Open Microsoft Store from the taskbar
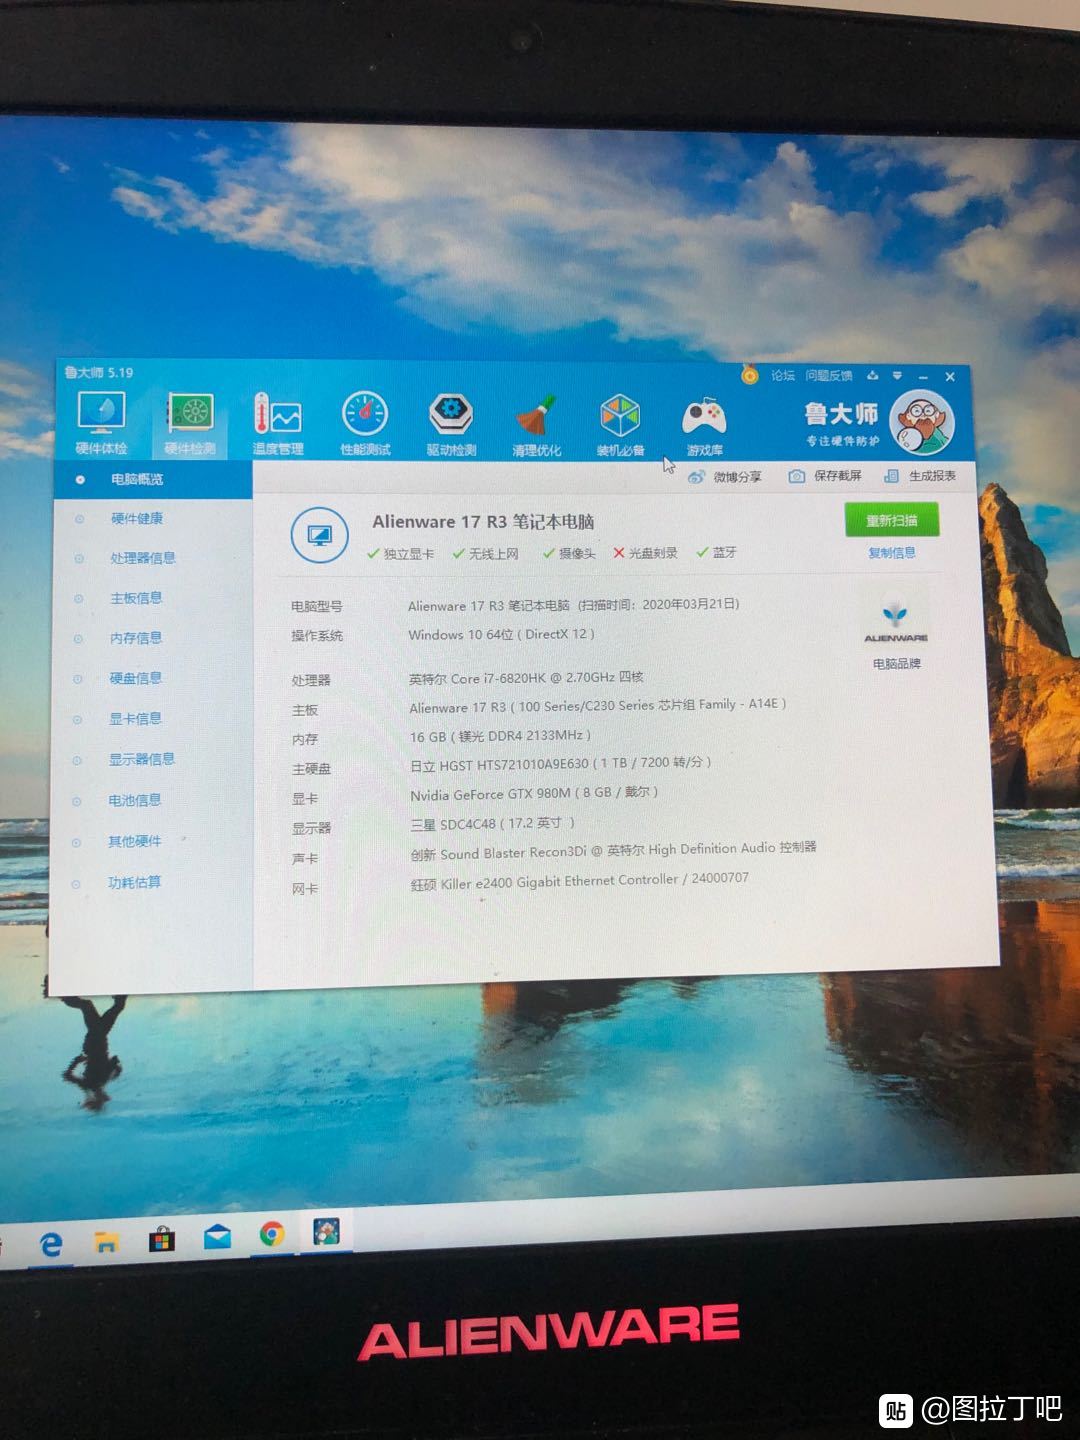Screen dimensions: 1080x1440 [x=161, y=1240]
